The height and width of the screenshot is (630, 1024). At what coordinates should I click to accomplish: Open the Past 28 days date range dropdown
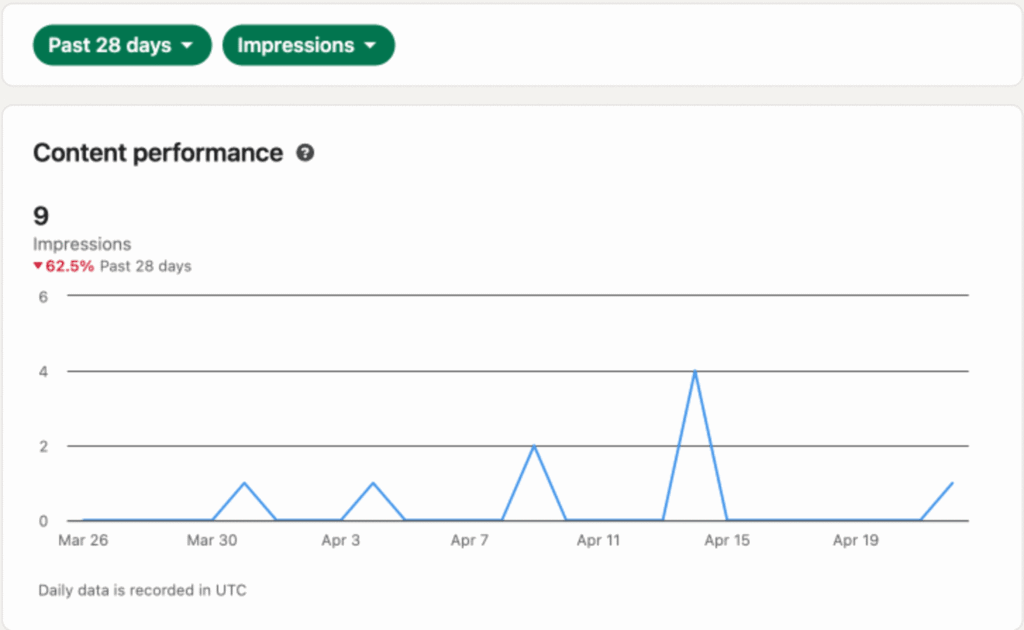pos(121,46)
